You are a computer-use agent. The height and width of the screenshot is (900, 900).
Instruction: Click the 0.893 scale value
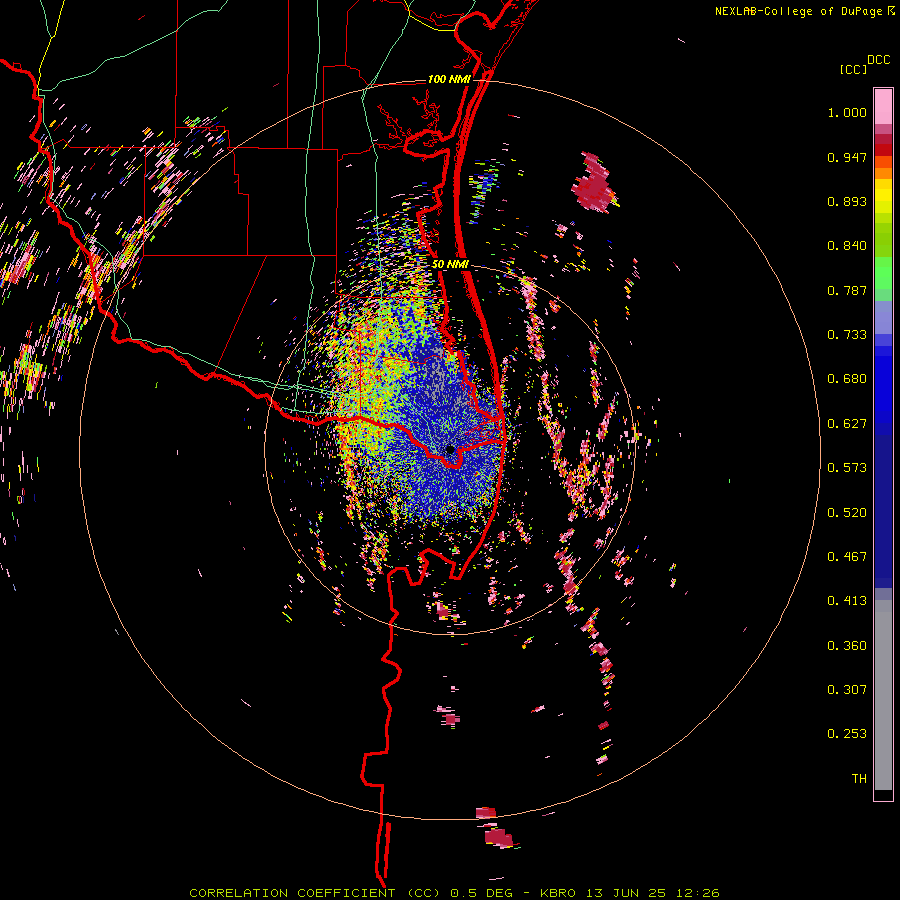coord(847,201)
